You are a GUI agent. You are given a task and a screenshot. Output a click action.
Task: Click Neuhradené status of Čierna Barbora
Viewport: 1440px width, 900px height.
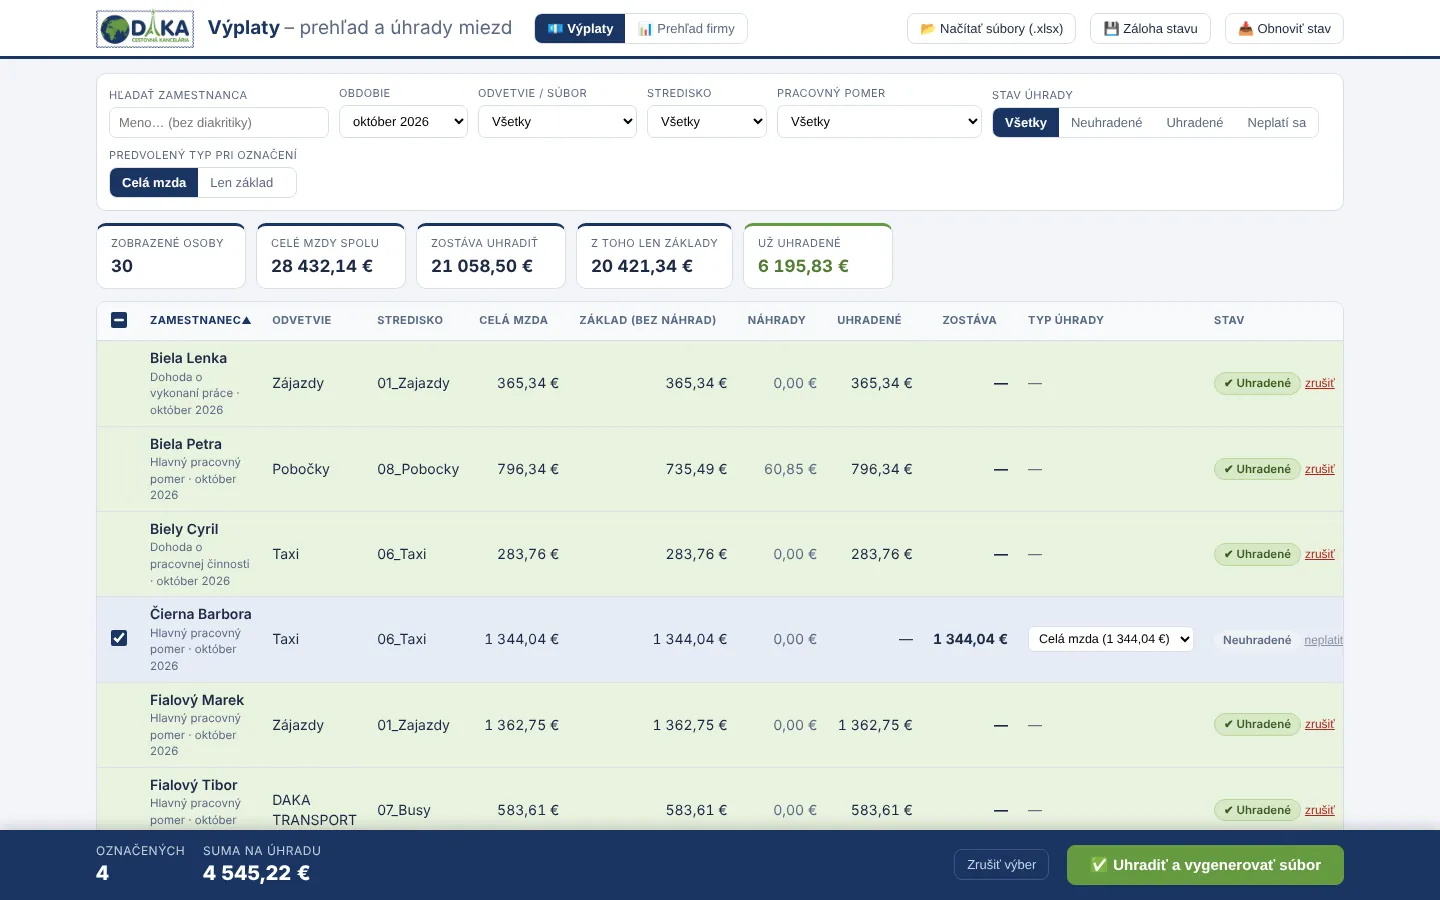coord(1257,640)
